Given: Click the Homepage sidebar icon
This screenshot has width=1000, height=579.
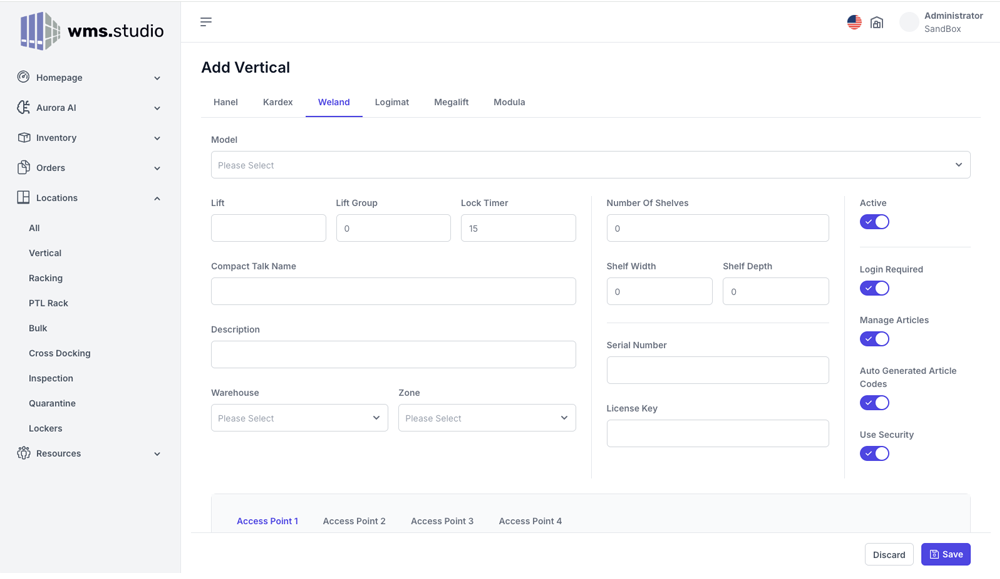Looking at the screenshot, I should click(24, 77).
